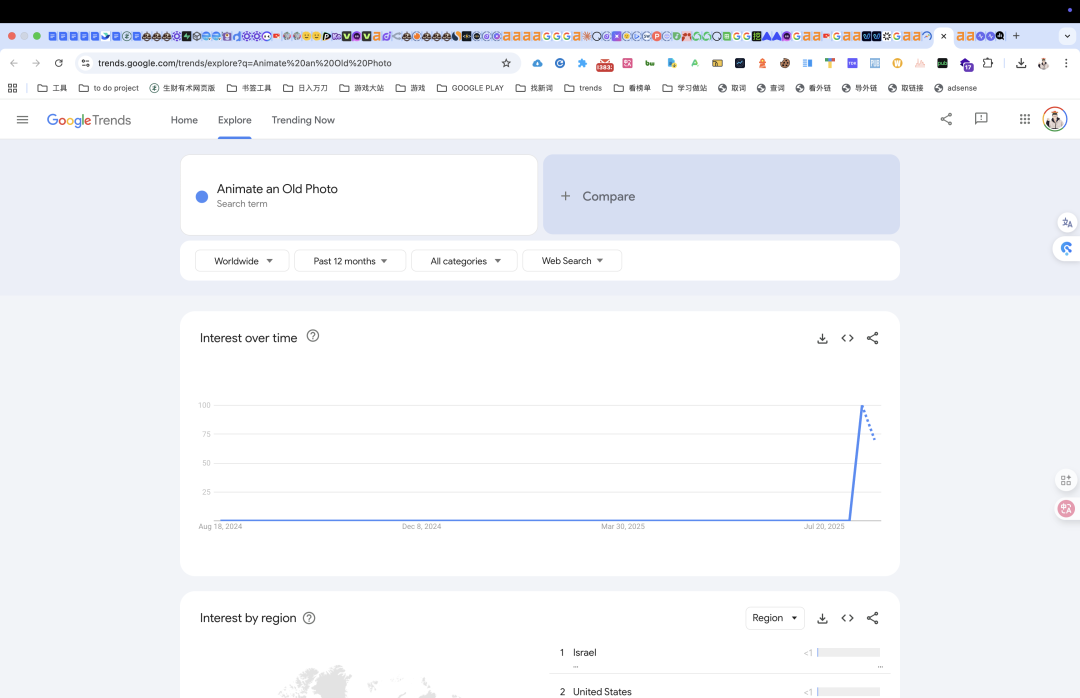Click the Google Trends logo

coord(89,120)
